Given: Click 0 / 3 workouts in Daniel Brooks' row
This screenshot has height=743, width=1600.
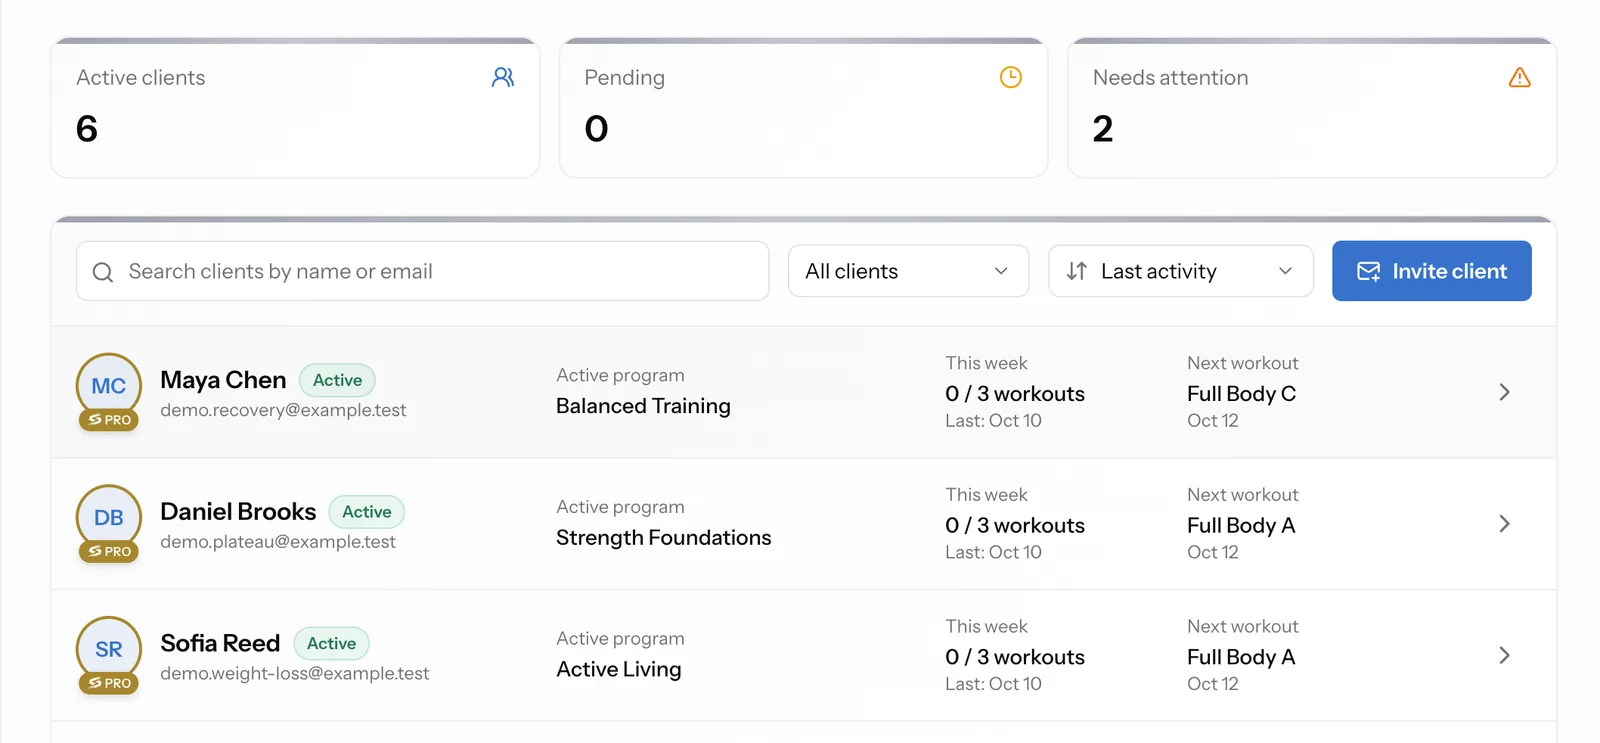Looking at the screenshot, I should [x=1015, y=526].
